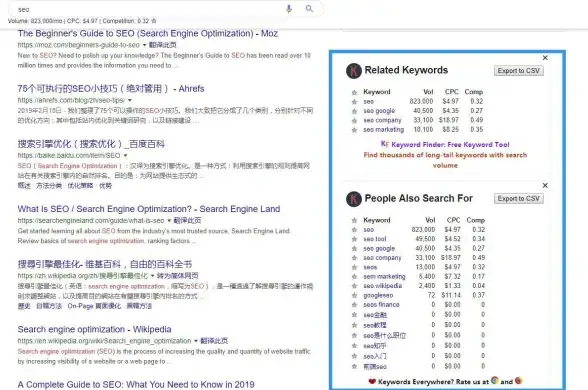Viewport: 588px width, 390px height.
Task: Click 'seo入门' keyword text
Action: [375, 356]
